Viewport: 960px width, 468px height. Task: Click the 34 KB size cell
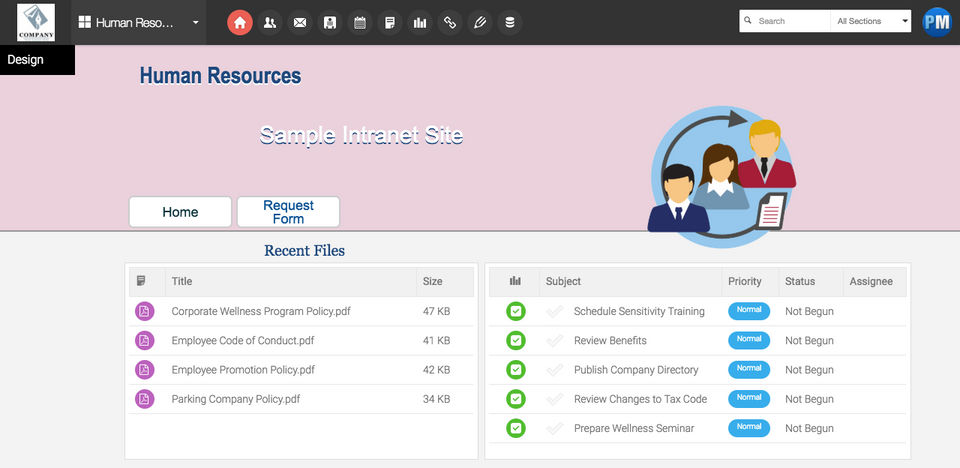[436, 399]
